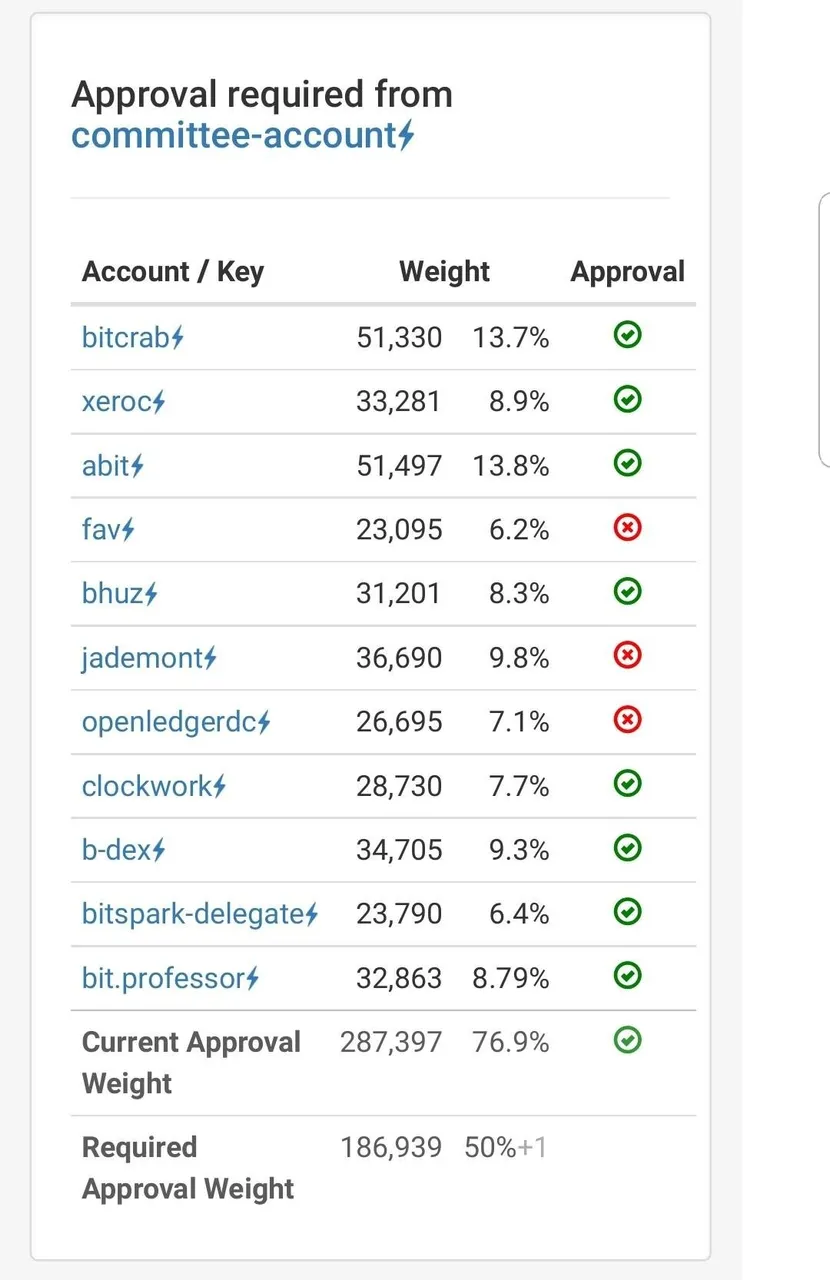Screen dimensions: 830x1280
Task: Click the Weight column header
Action: point(444,272)
